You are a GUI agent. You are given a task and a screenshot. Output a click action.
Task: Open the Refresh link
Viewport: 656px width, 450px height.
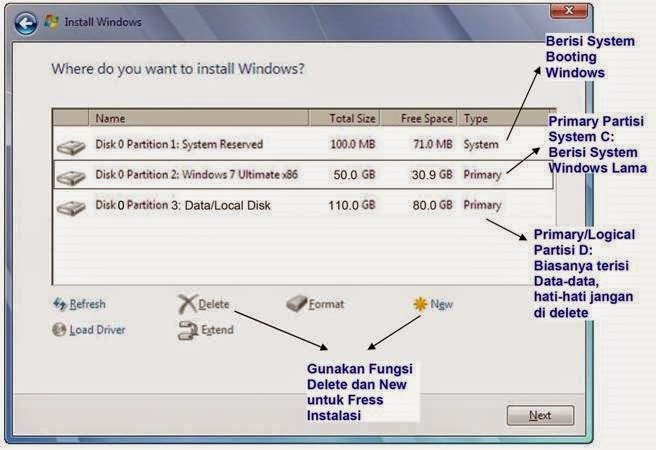87,304
